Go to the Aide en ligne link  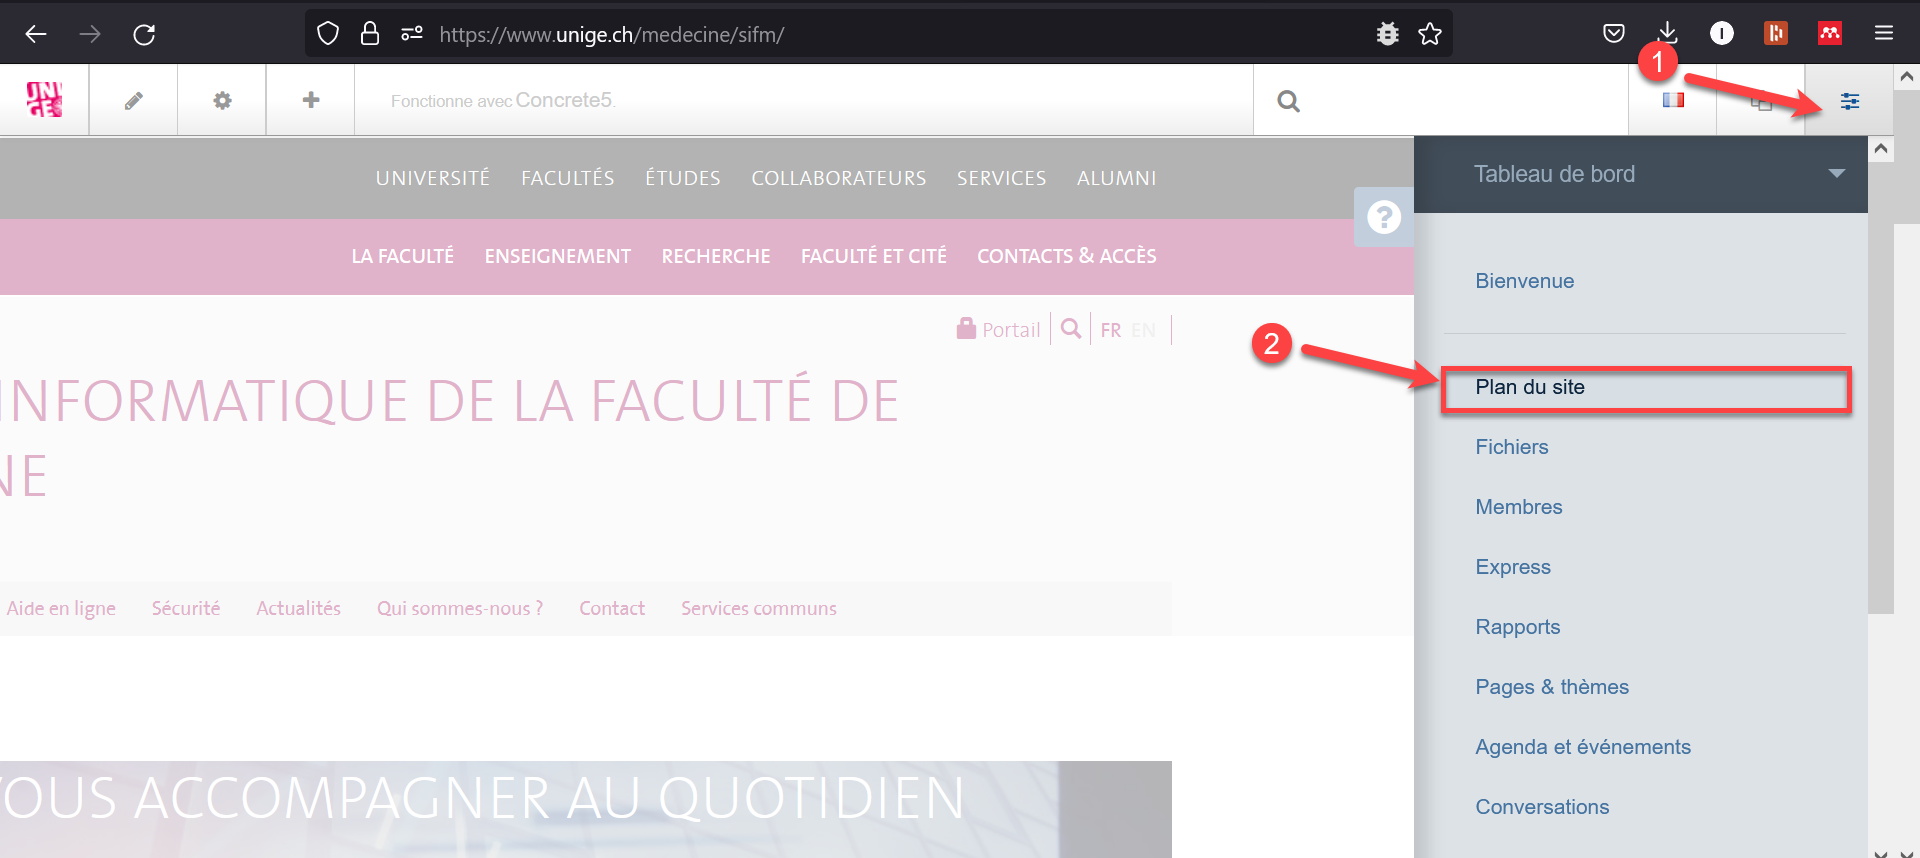[61, 608]
